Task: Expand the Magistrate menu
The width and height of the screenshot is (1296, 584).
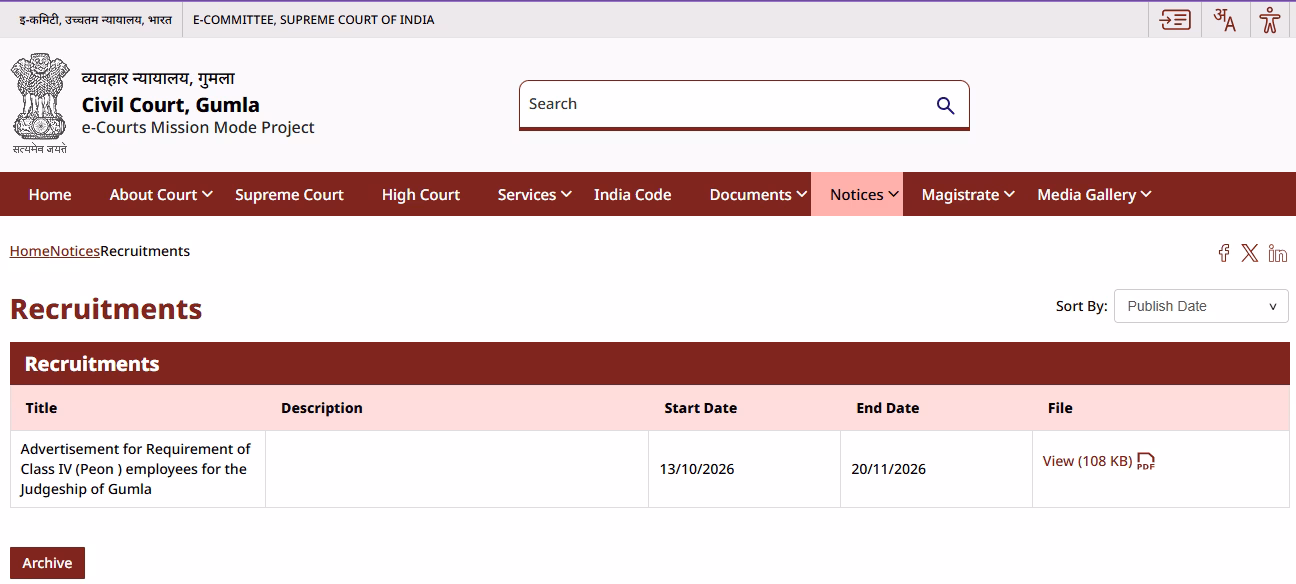Action: coord(968,194)
